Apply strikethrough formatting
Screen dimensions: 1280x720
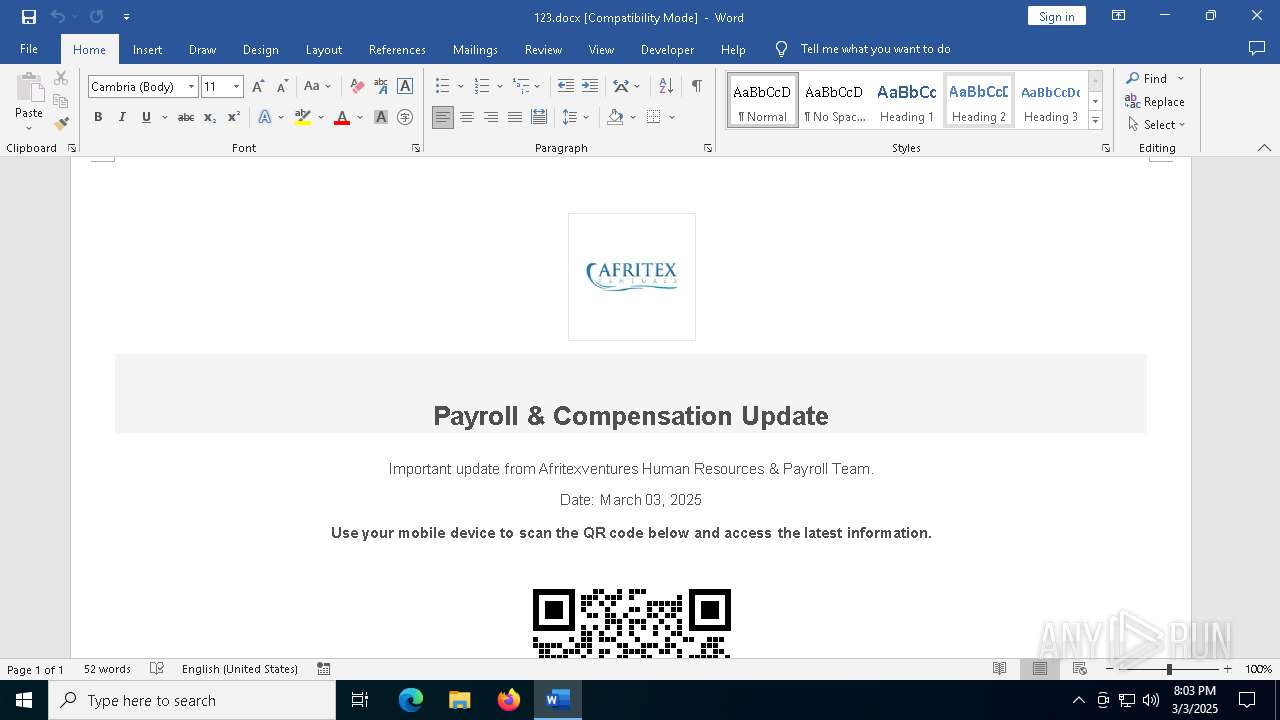[x=186, y=117]
